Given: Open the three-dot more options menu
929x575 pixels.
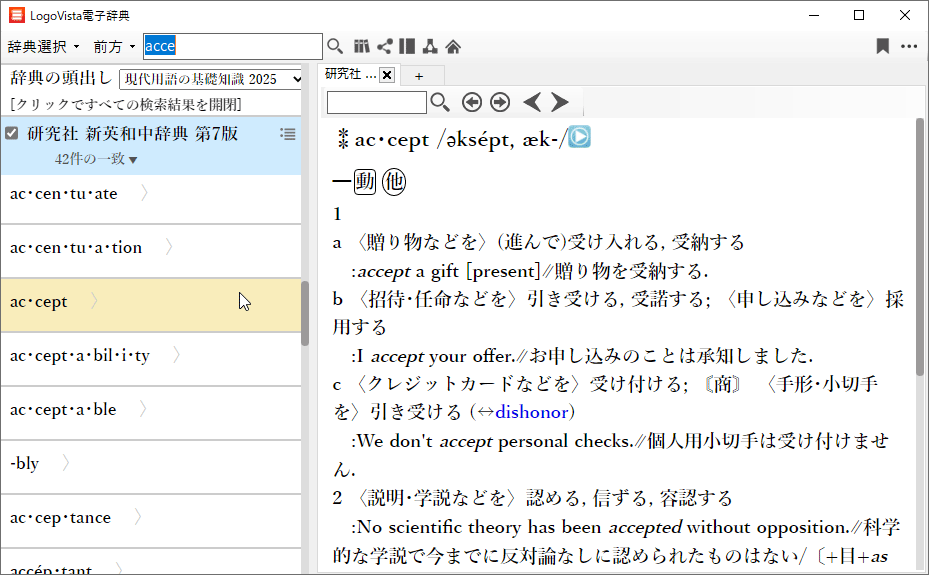Looking at the screenshot, I should tap(908, 47).
